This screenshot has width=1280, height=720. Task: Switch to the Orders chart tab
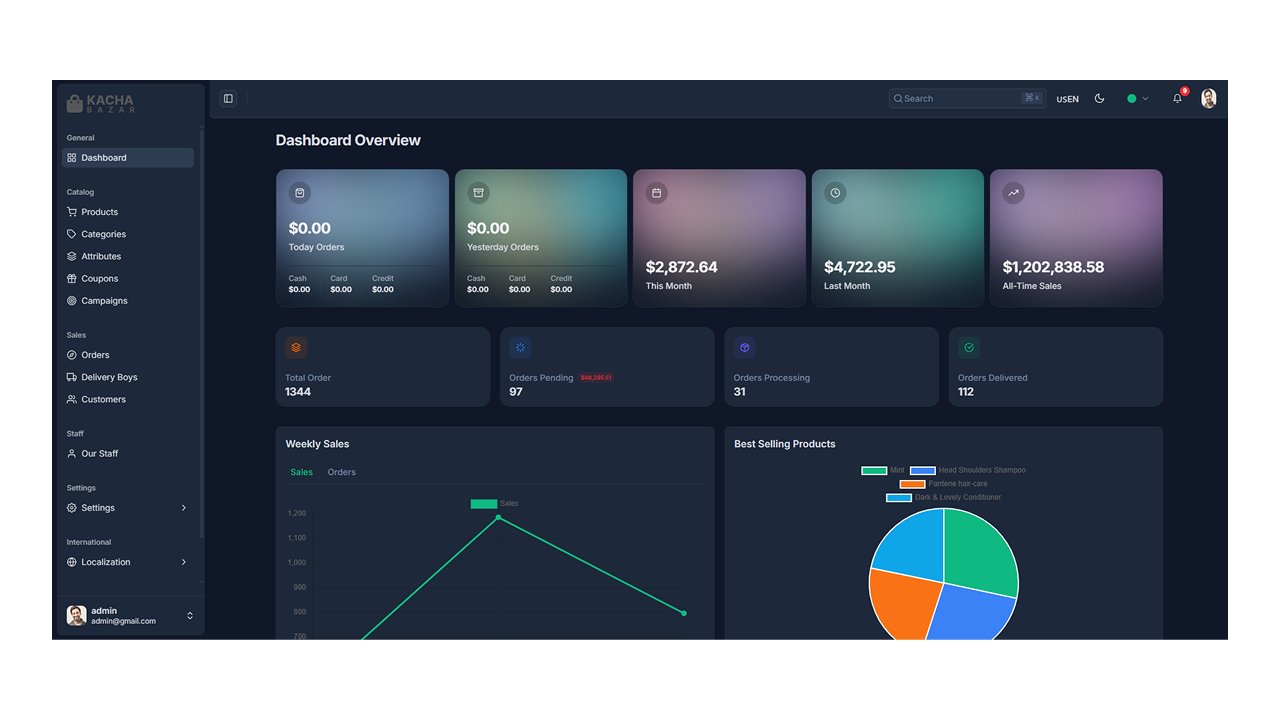point(342,472)
